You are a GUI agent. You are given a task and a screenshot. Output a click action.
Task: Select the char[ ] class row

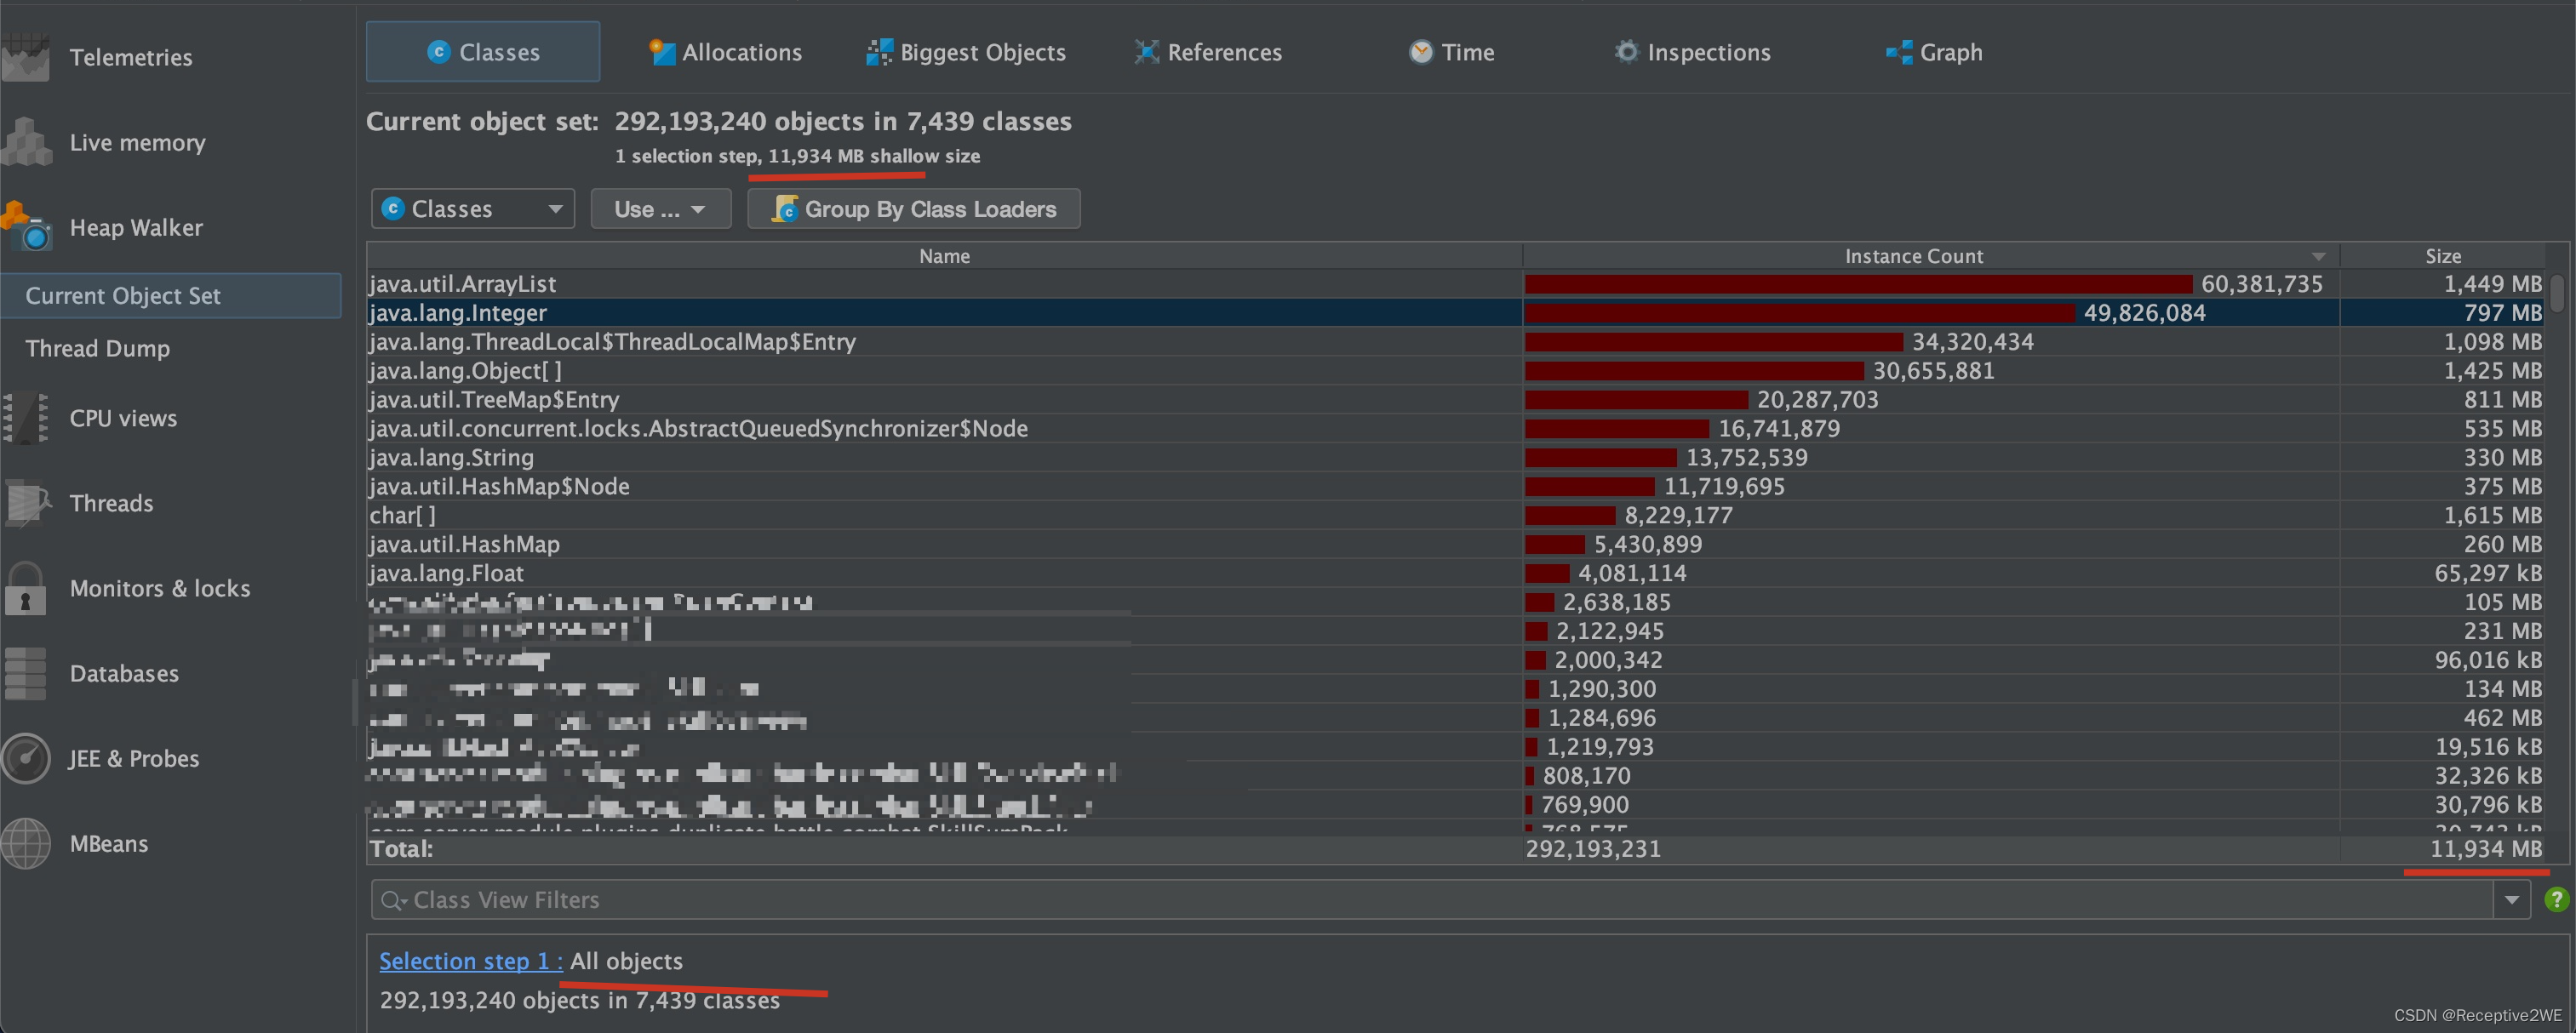pyautogui.click(x=1456, y=516)
